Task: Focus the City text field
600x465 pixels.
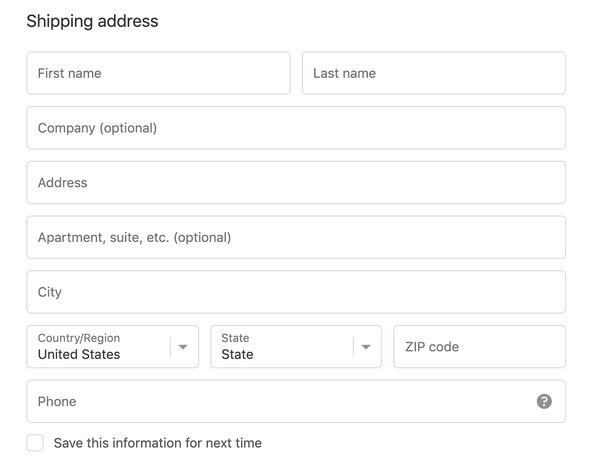Action: (x=296, y=292)
